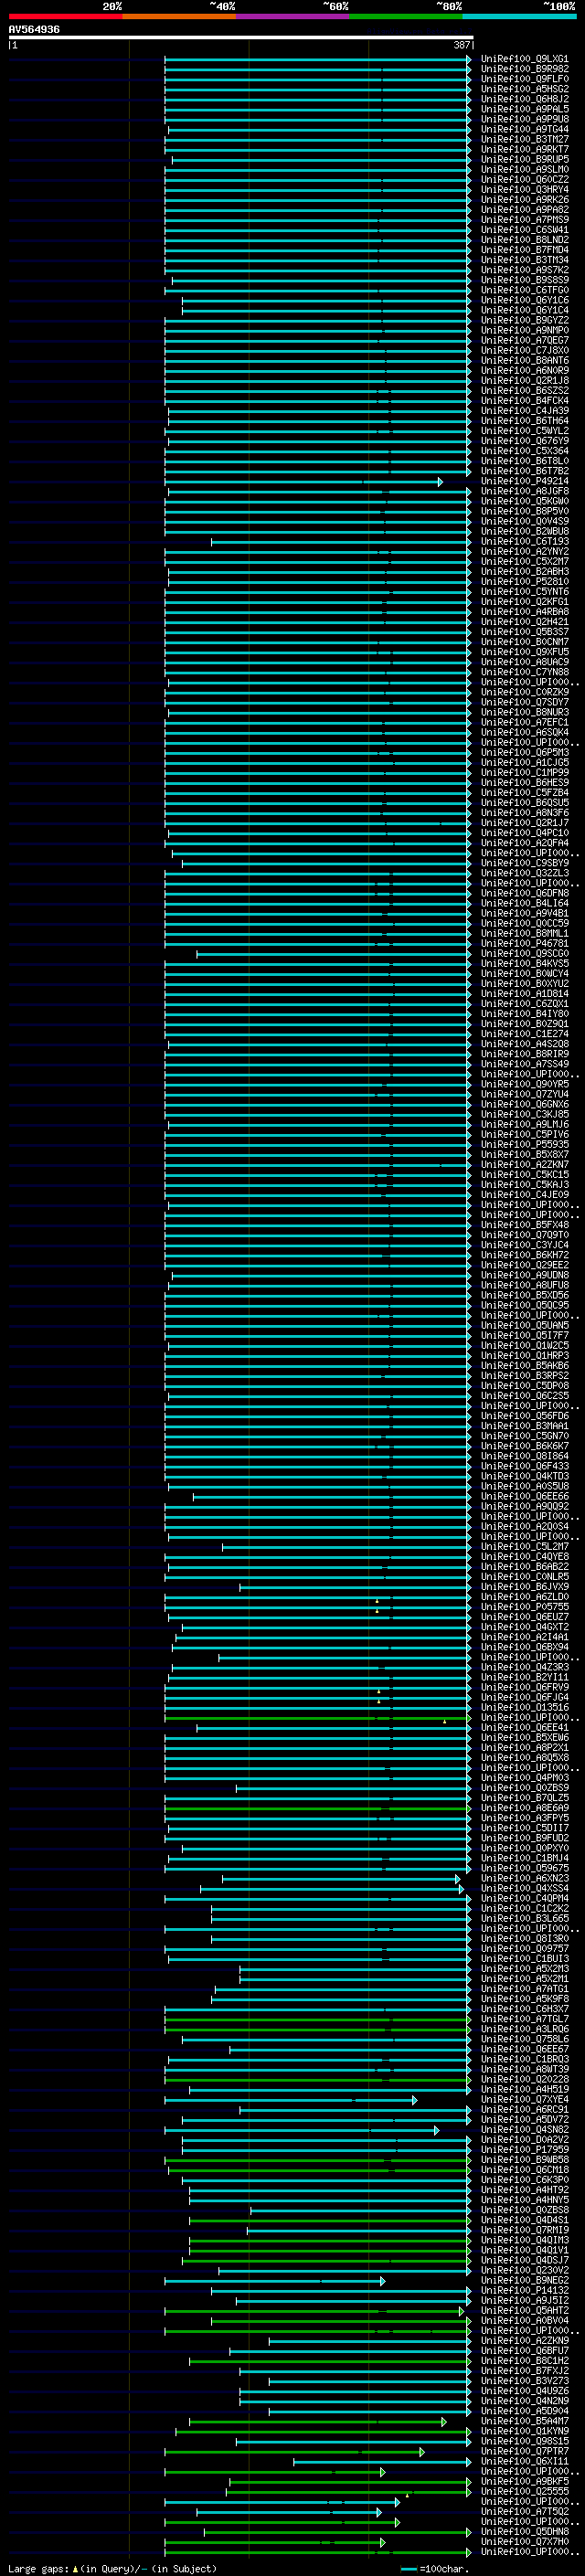585x2576 pixels.
Task: Open UniRef100_Q20228 hit
Action: click(525, 2079)
